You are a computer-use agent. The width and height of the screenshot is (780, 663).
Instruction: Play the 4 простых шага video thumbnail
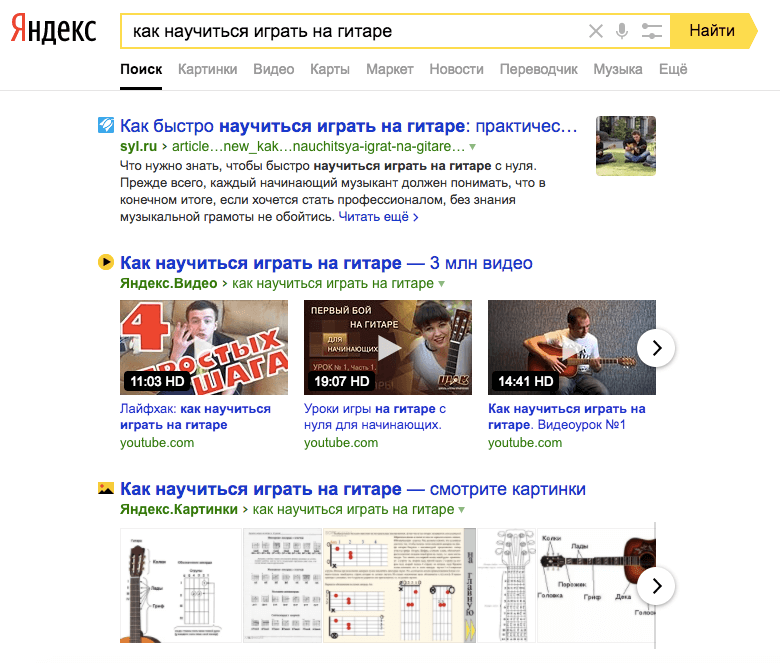pyautogui.click(x=204, y=348)
